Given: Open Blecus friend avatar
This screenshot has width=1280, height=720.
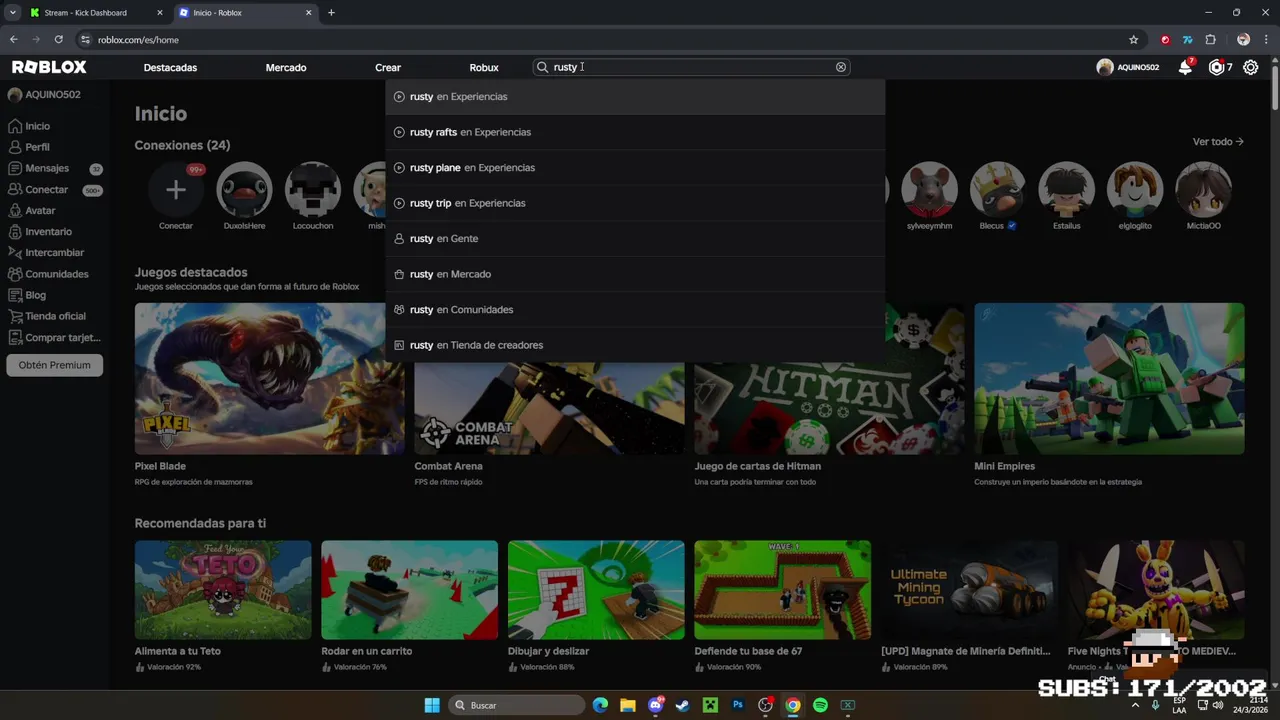Looking at the screenshot, I should [997, 190].
